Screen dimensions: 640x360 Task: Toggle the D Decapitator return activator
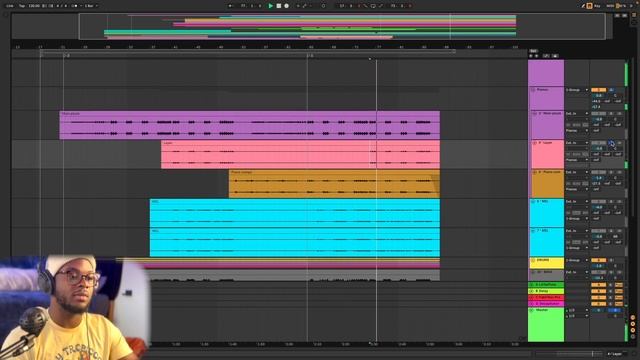click(x=598, y=304)
